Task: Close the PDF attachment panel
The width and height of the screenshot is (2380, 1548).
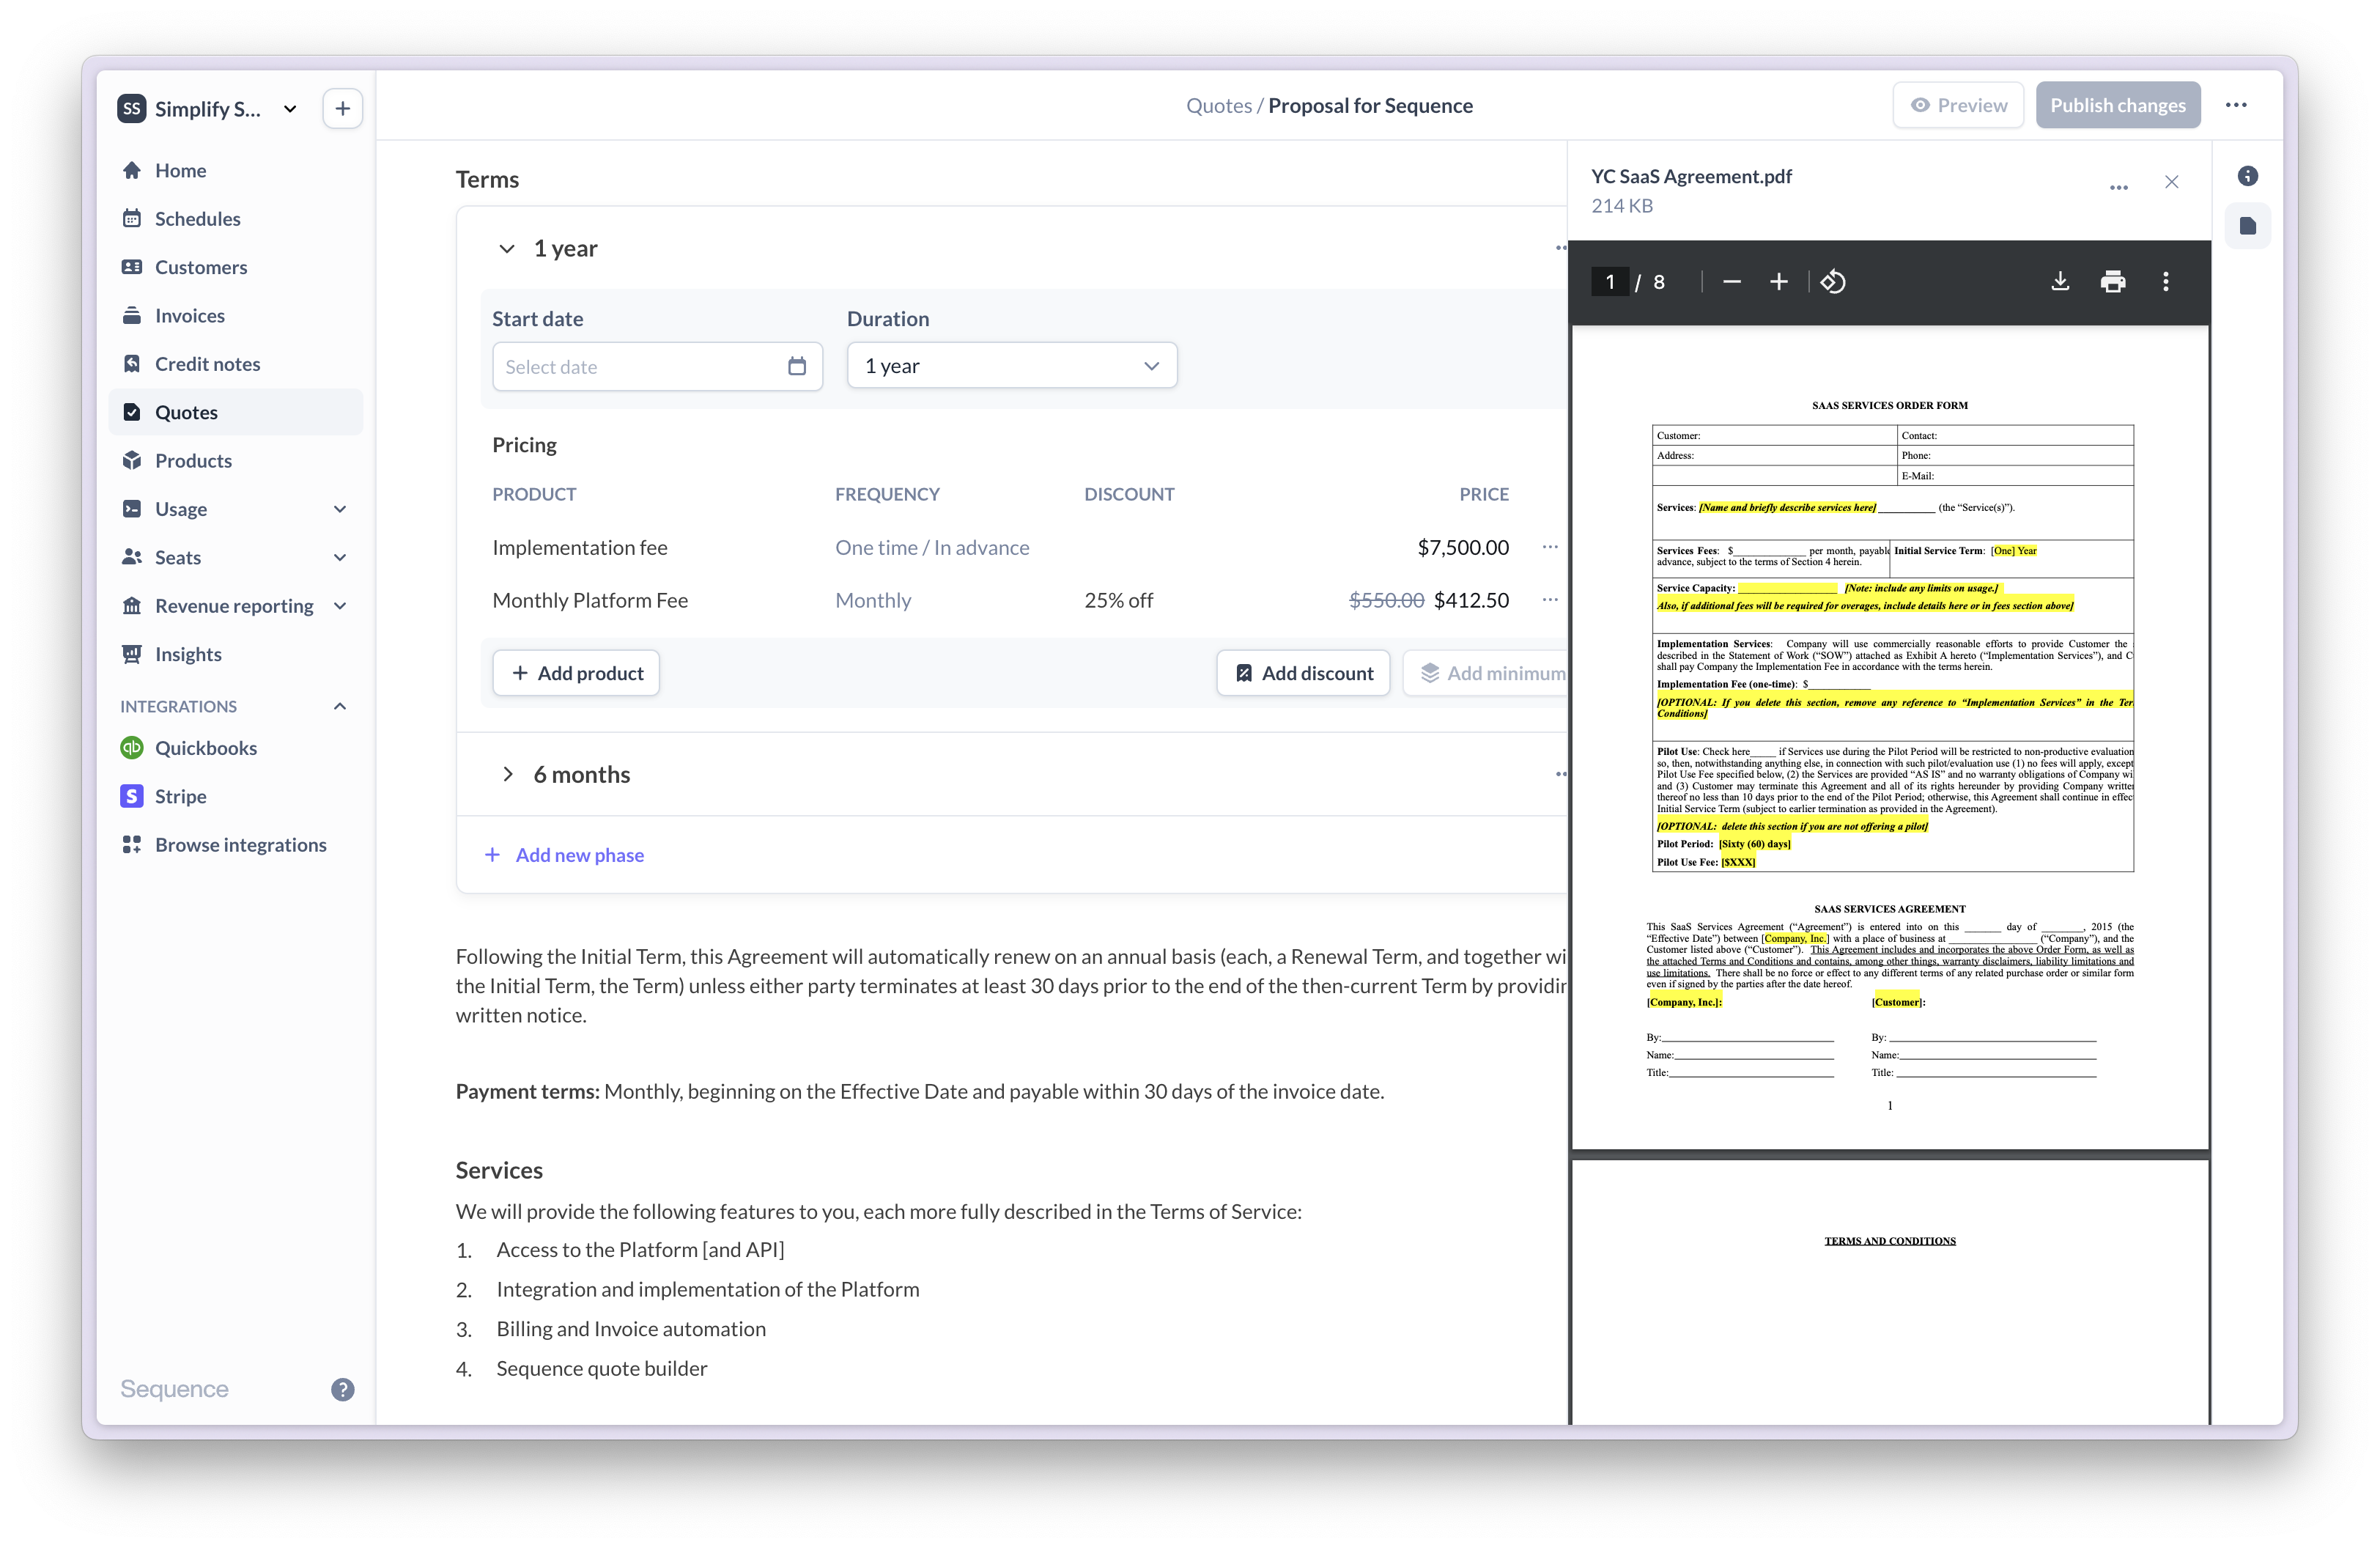Action: 2171,182
